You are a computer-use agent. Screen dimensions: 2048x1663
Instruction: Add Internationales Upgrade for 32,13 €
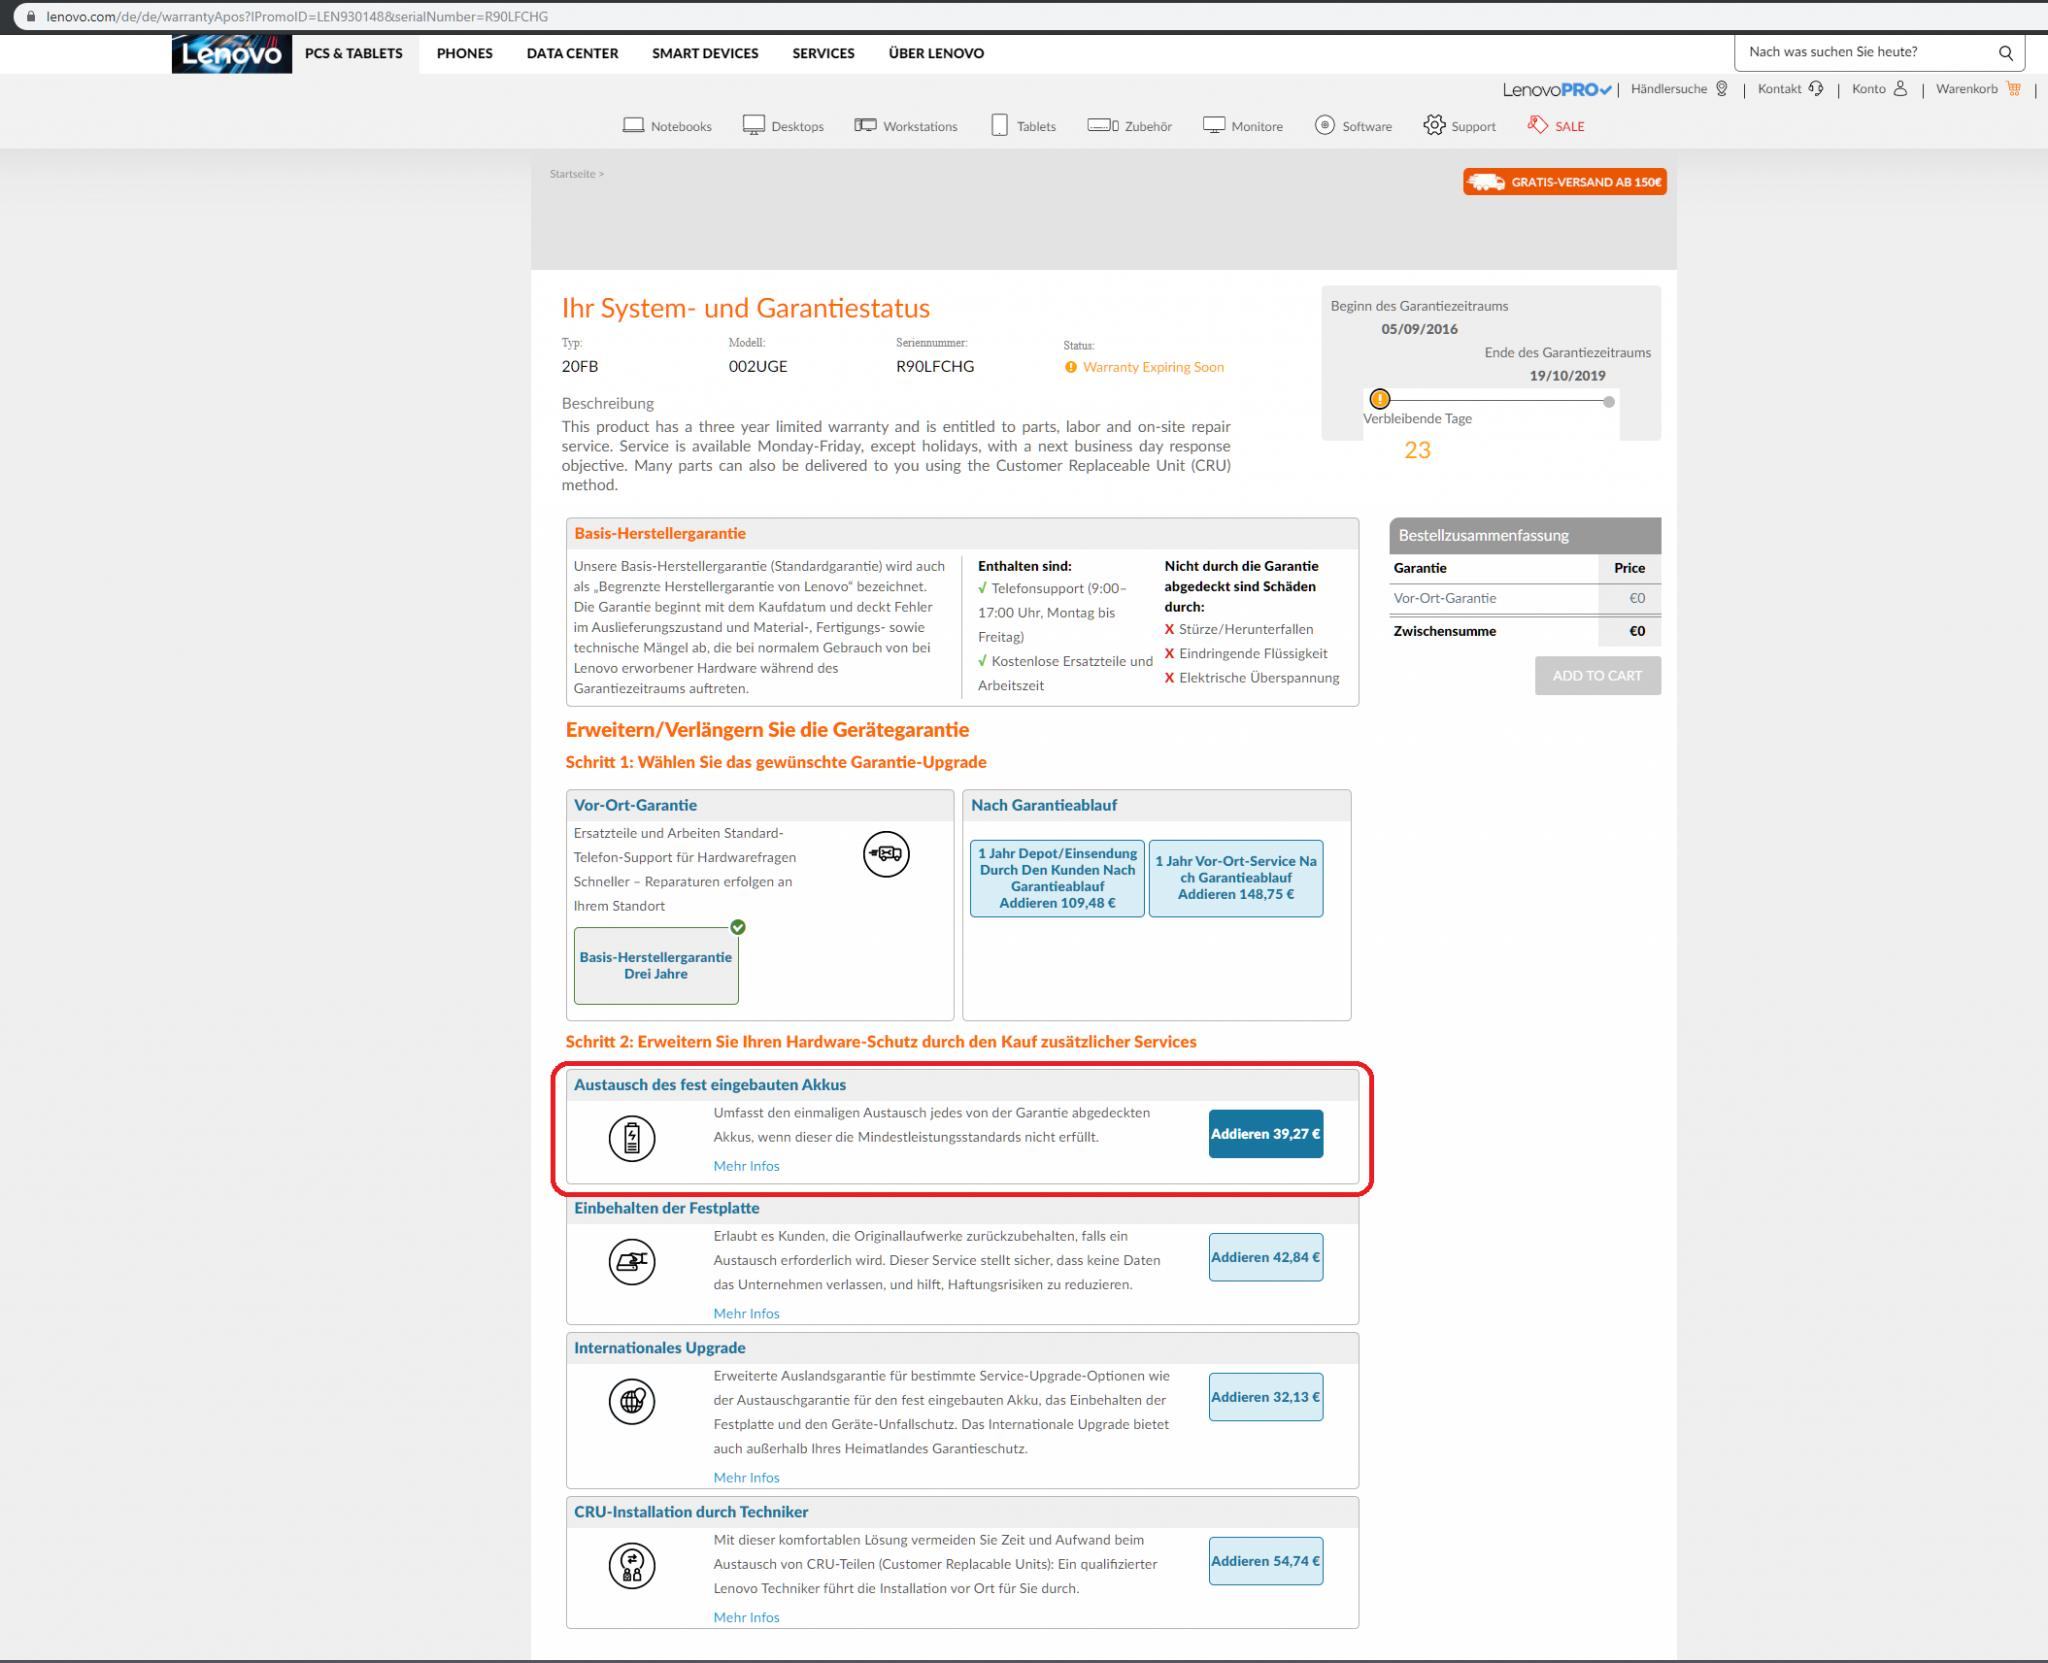coord(1266,1397)
